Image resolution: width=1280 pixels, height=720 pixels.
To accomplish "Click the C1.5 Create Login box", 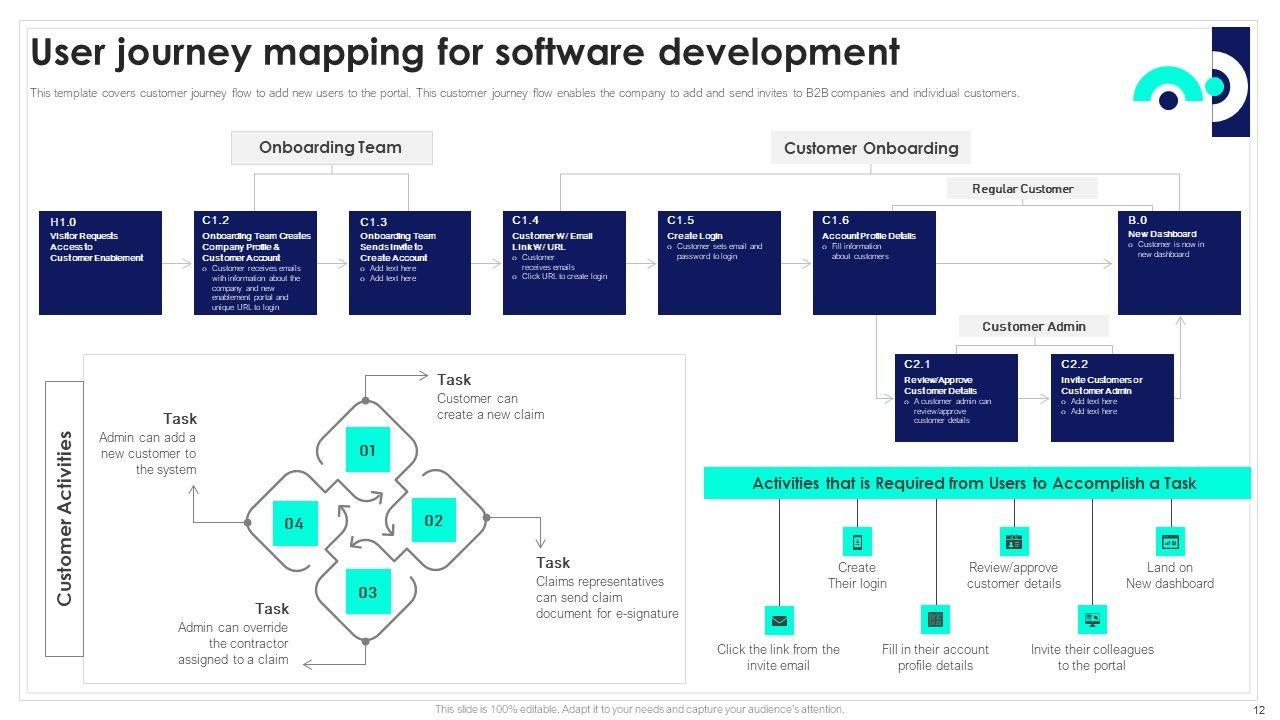I will point(719,263).
